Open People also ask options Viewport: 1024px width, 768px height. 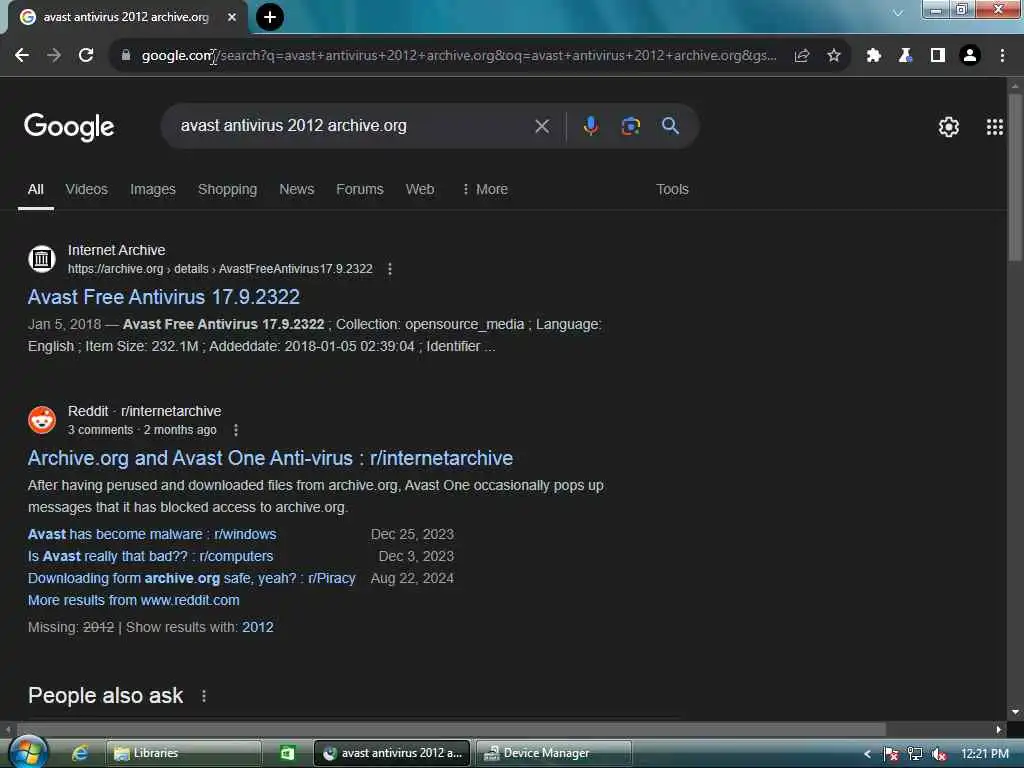coord(204,696)
